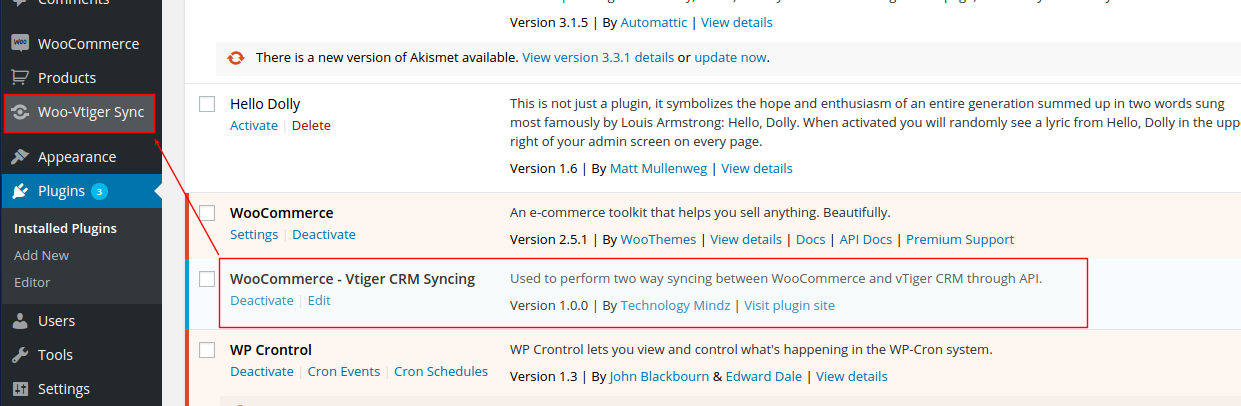1241x406 pixels.
Task: Deactivate the WooCommerce plugin
Action: tap(323, 234)
